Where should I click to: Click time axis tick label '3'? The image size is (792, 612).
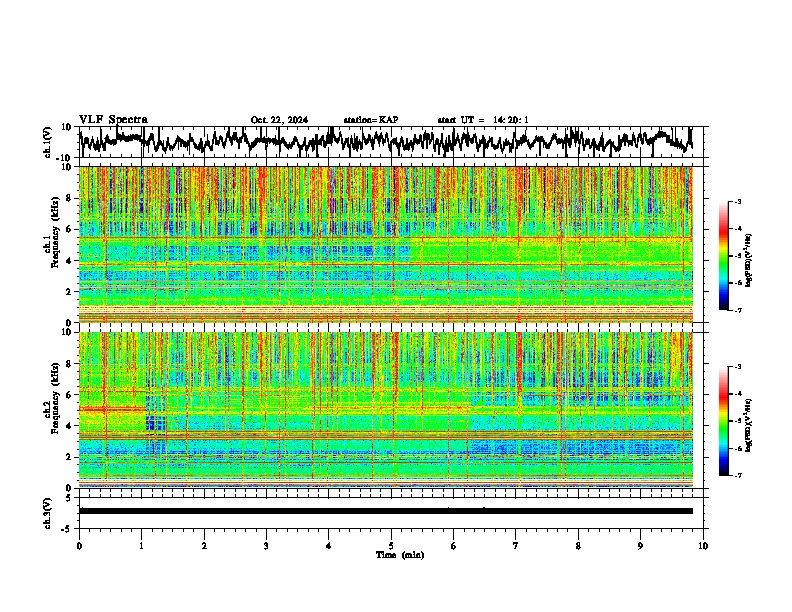point(266,546)
